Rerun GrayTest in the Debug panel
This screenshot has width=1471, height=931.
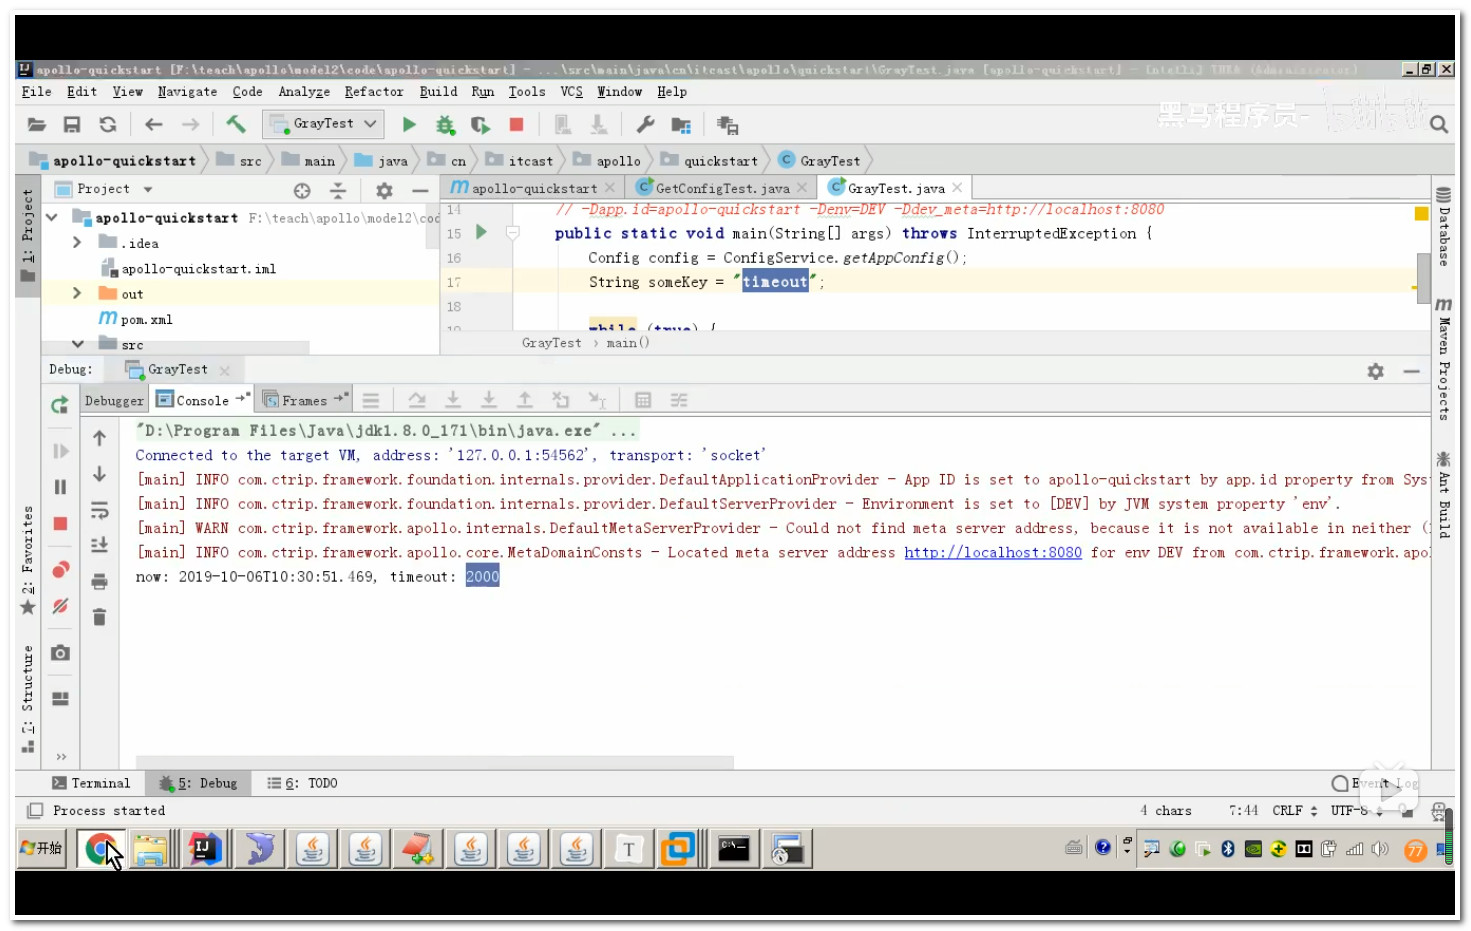[x=60, y=404]
